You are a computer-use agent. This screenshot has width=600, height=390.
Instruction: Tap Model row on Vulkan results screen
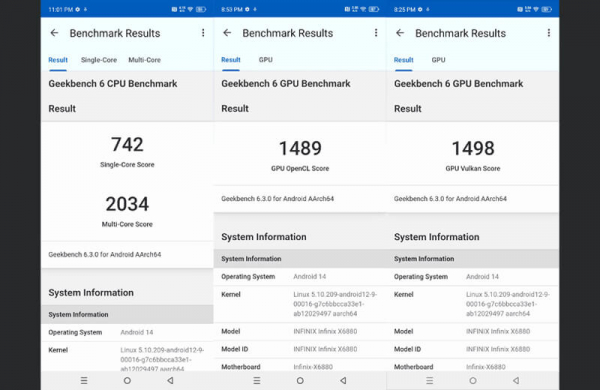point(473,331)
